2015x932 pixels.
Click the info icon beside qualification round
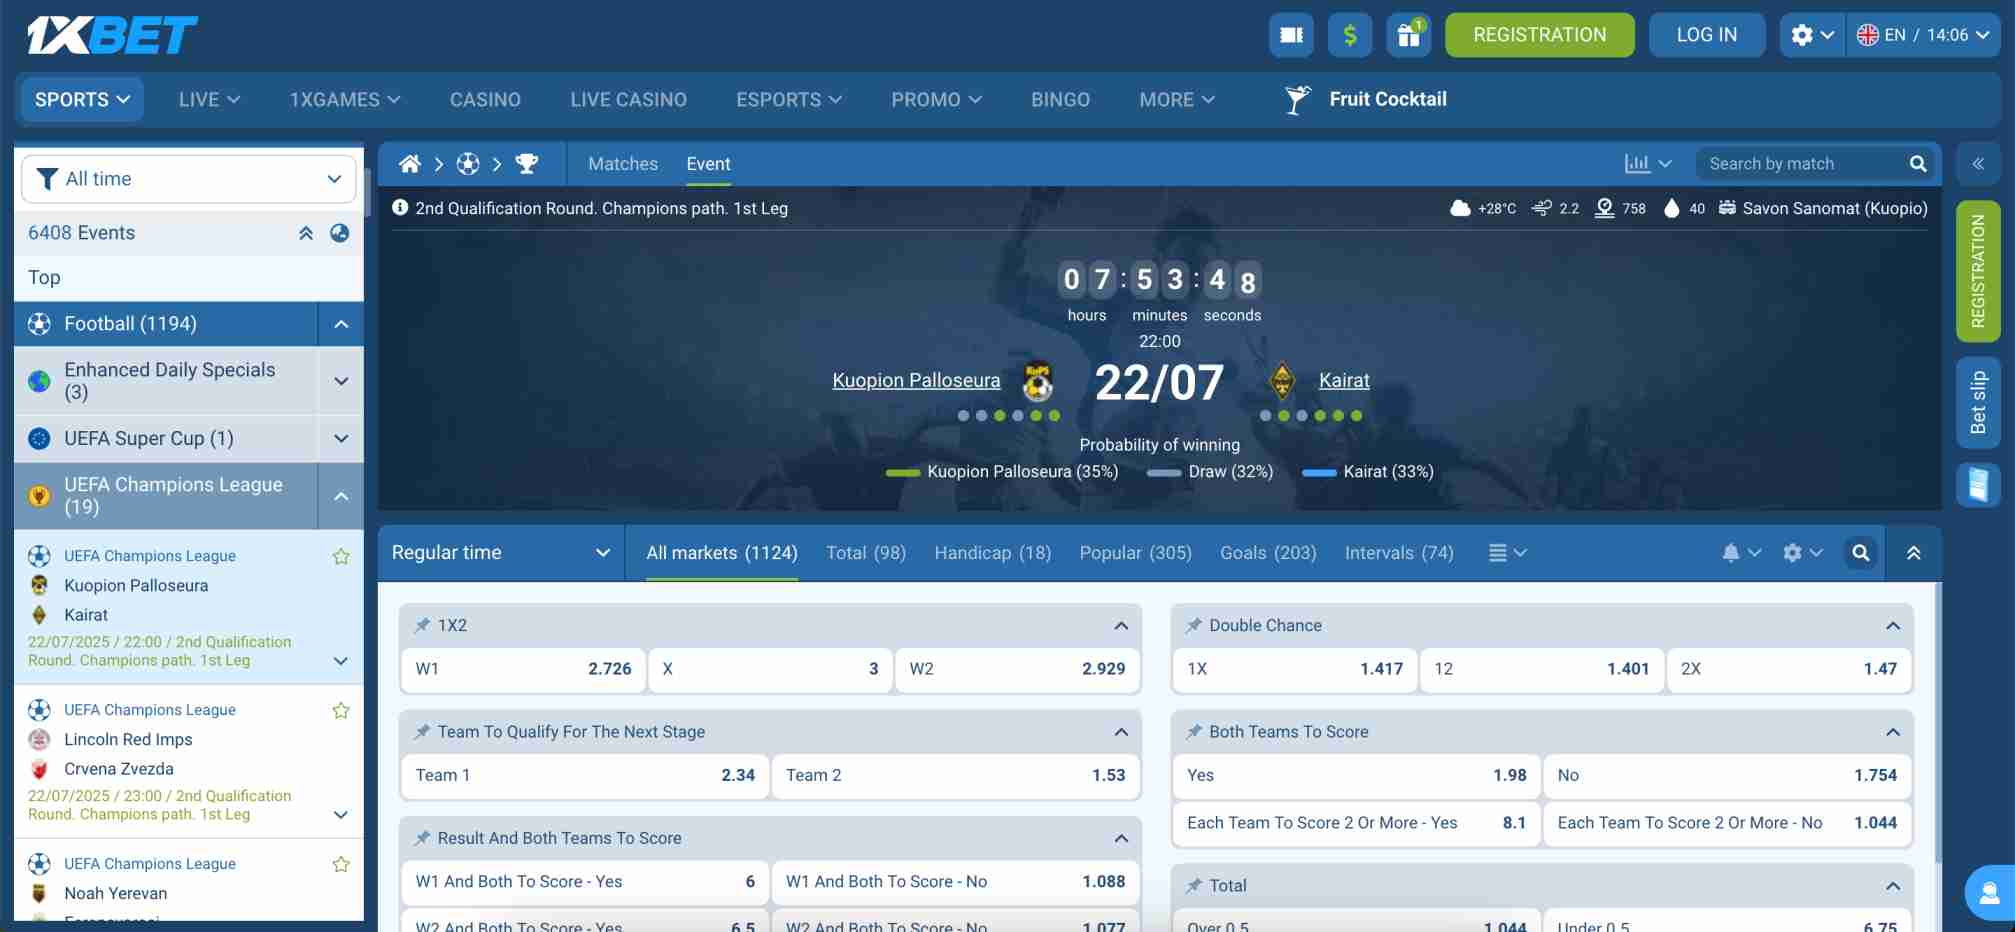[x=400, y=208]
